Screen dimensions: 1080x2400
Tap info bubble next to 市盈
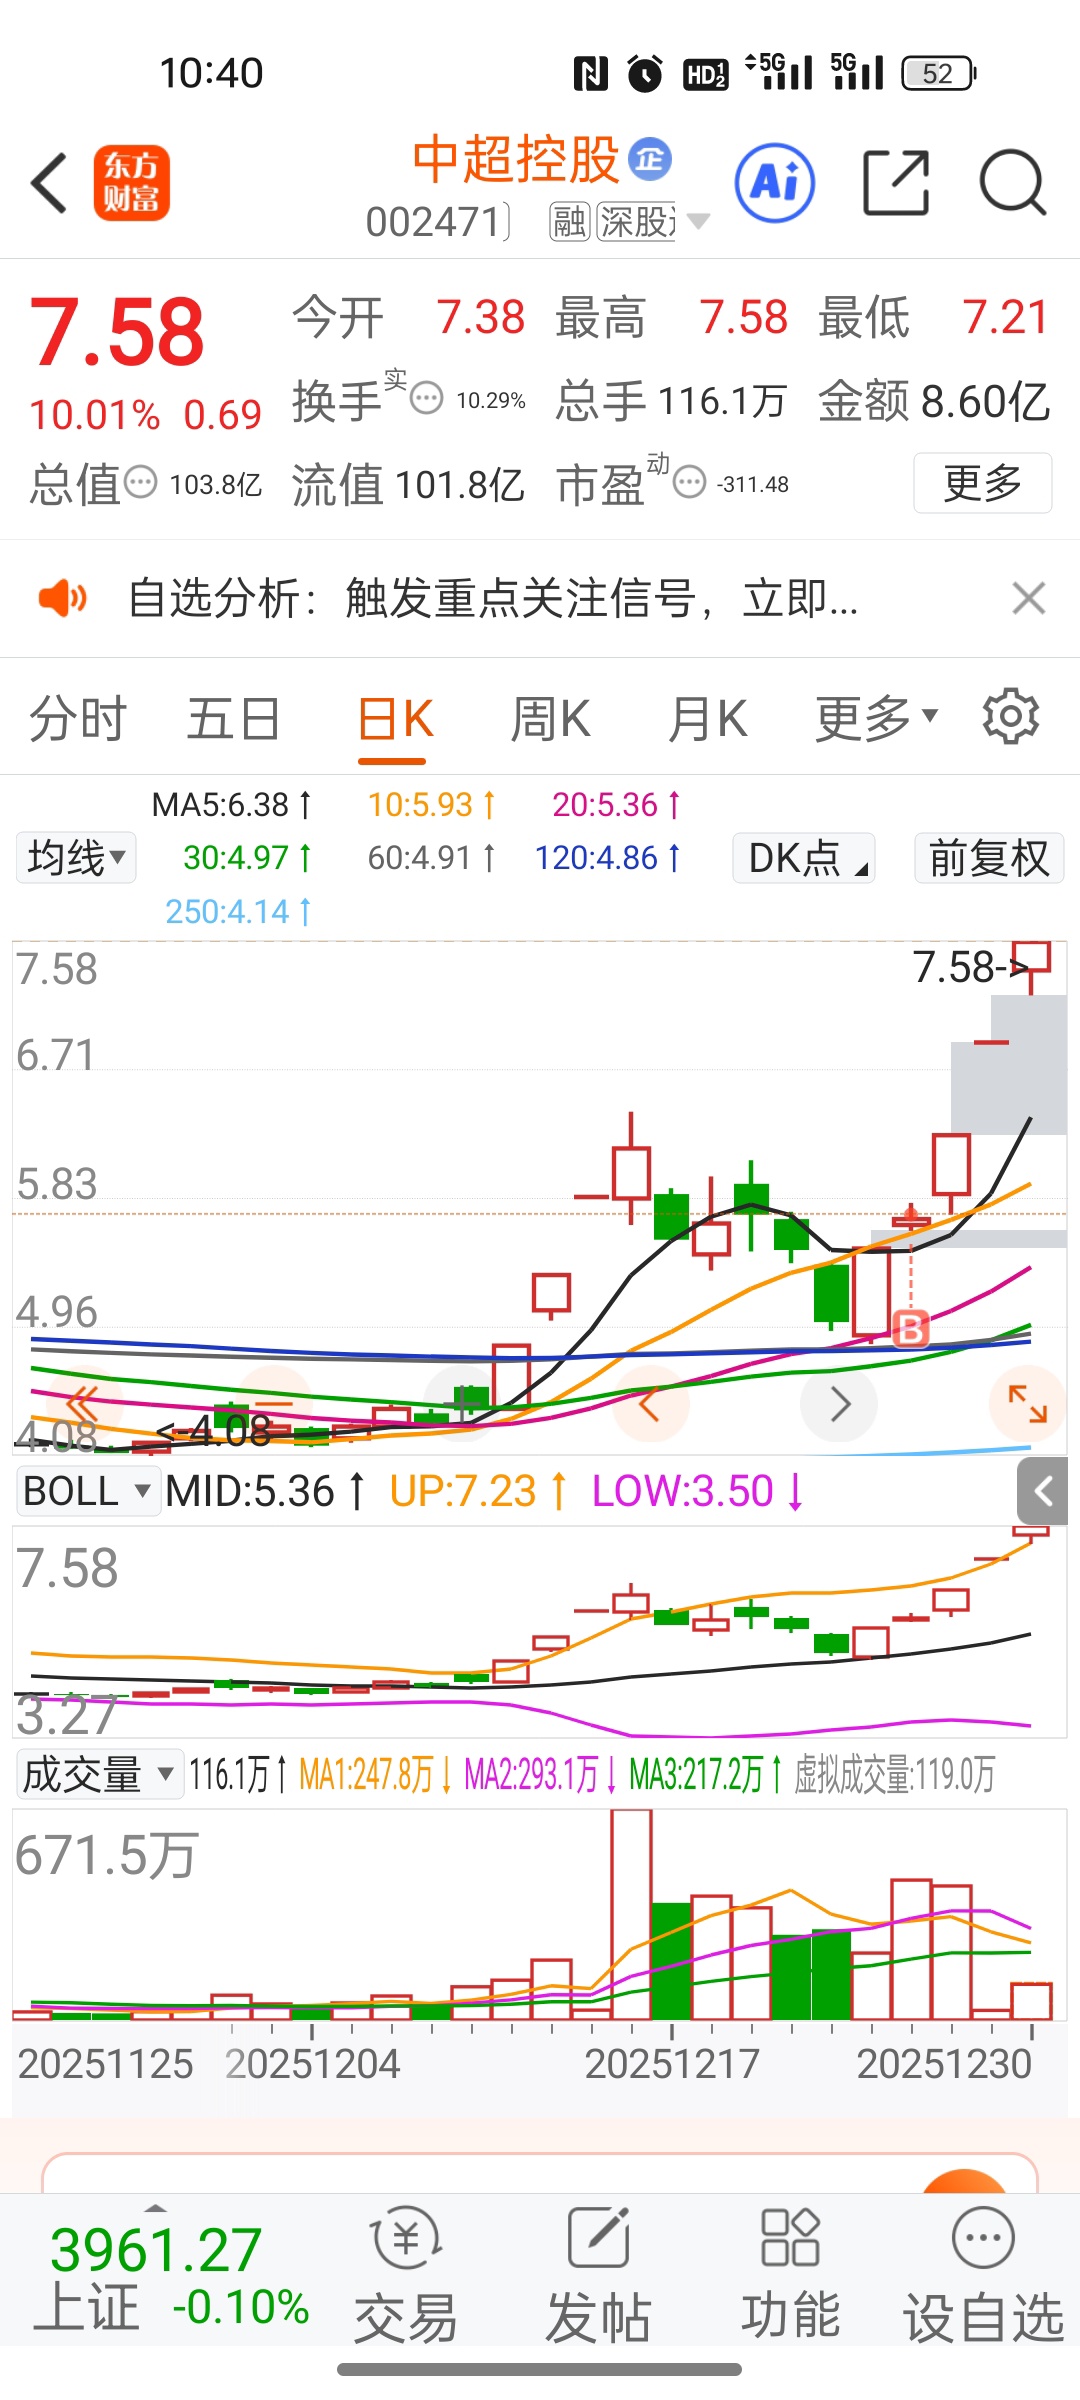click(x=689, y=483)
